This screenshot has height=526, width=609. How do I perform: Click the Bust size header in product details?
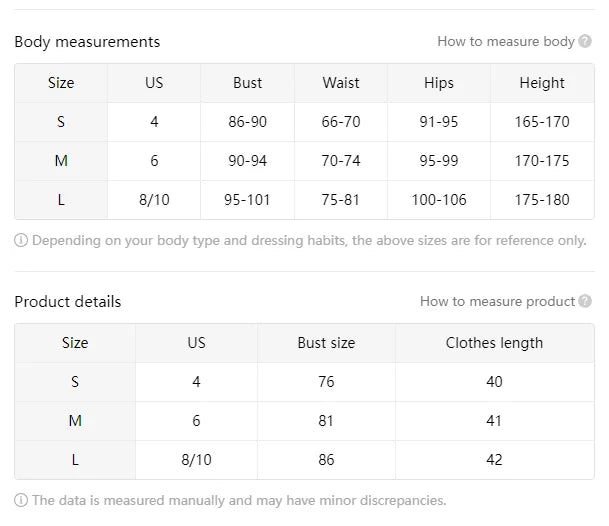pyautogui.click(x=326, y=343)
